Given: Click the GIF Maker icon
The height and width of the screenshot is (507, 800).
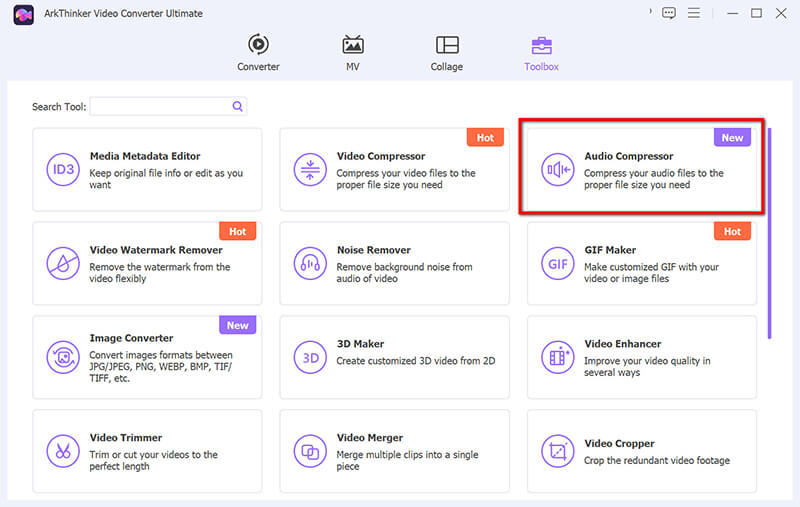Looking at the screenshot, I should pyautogui.click(x=558, y=263).
